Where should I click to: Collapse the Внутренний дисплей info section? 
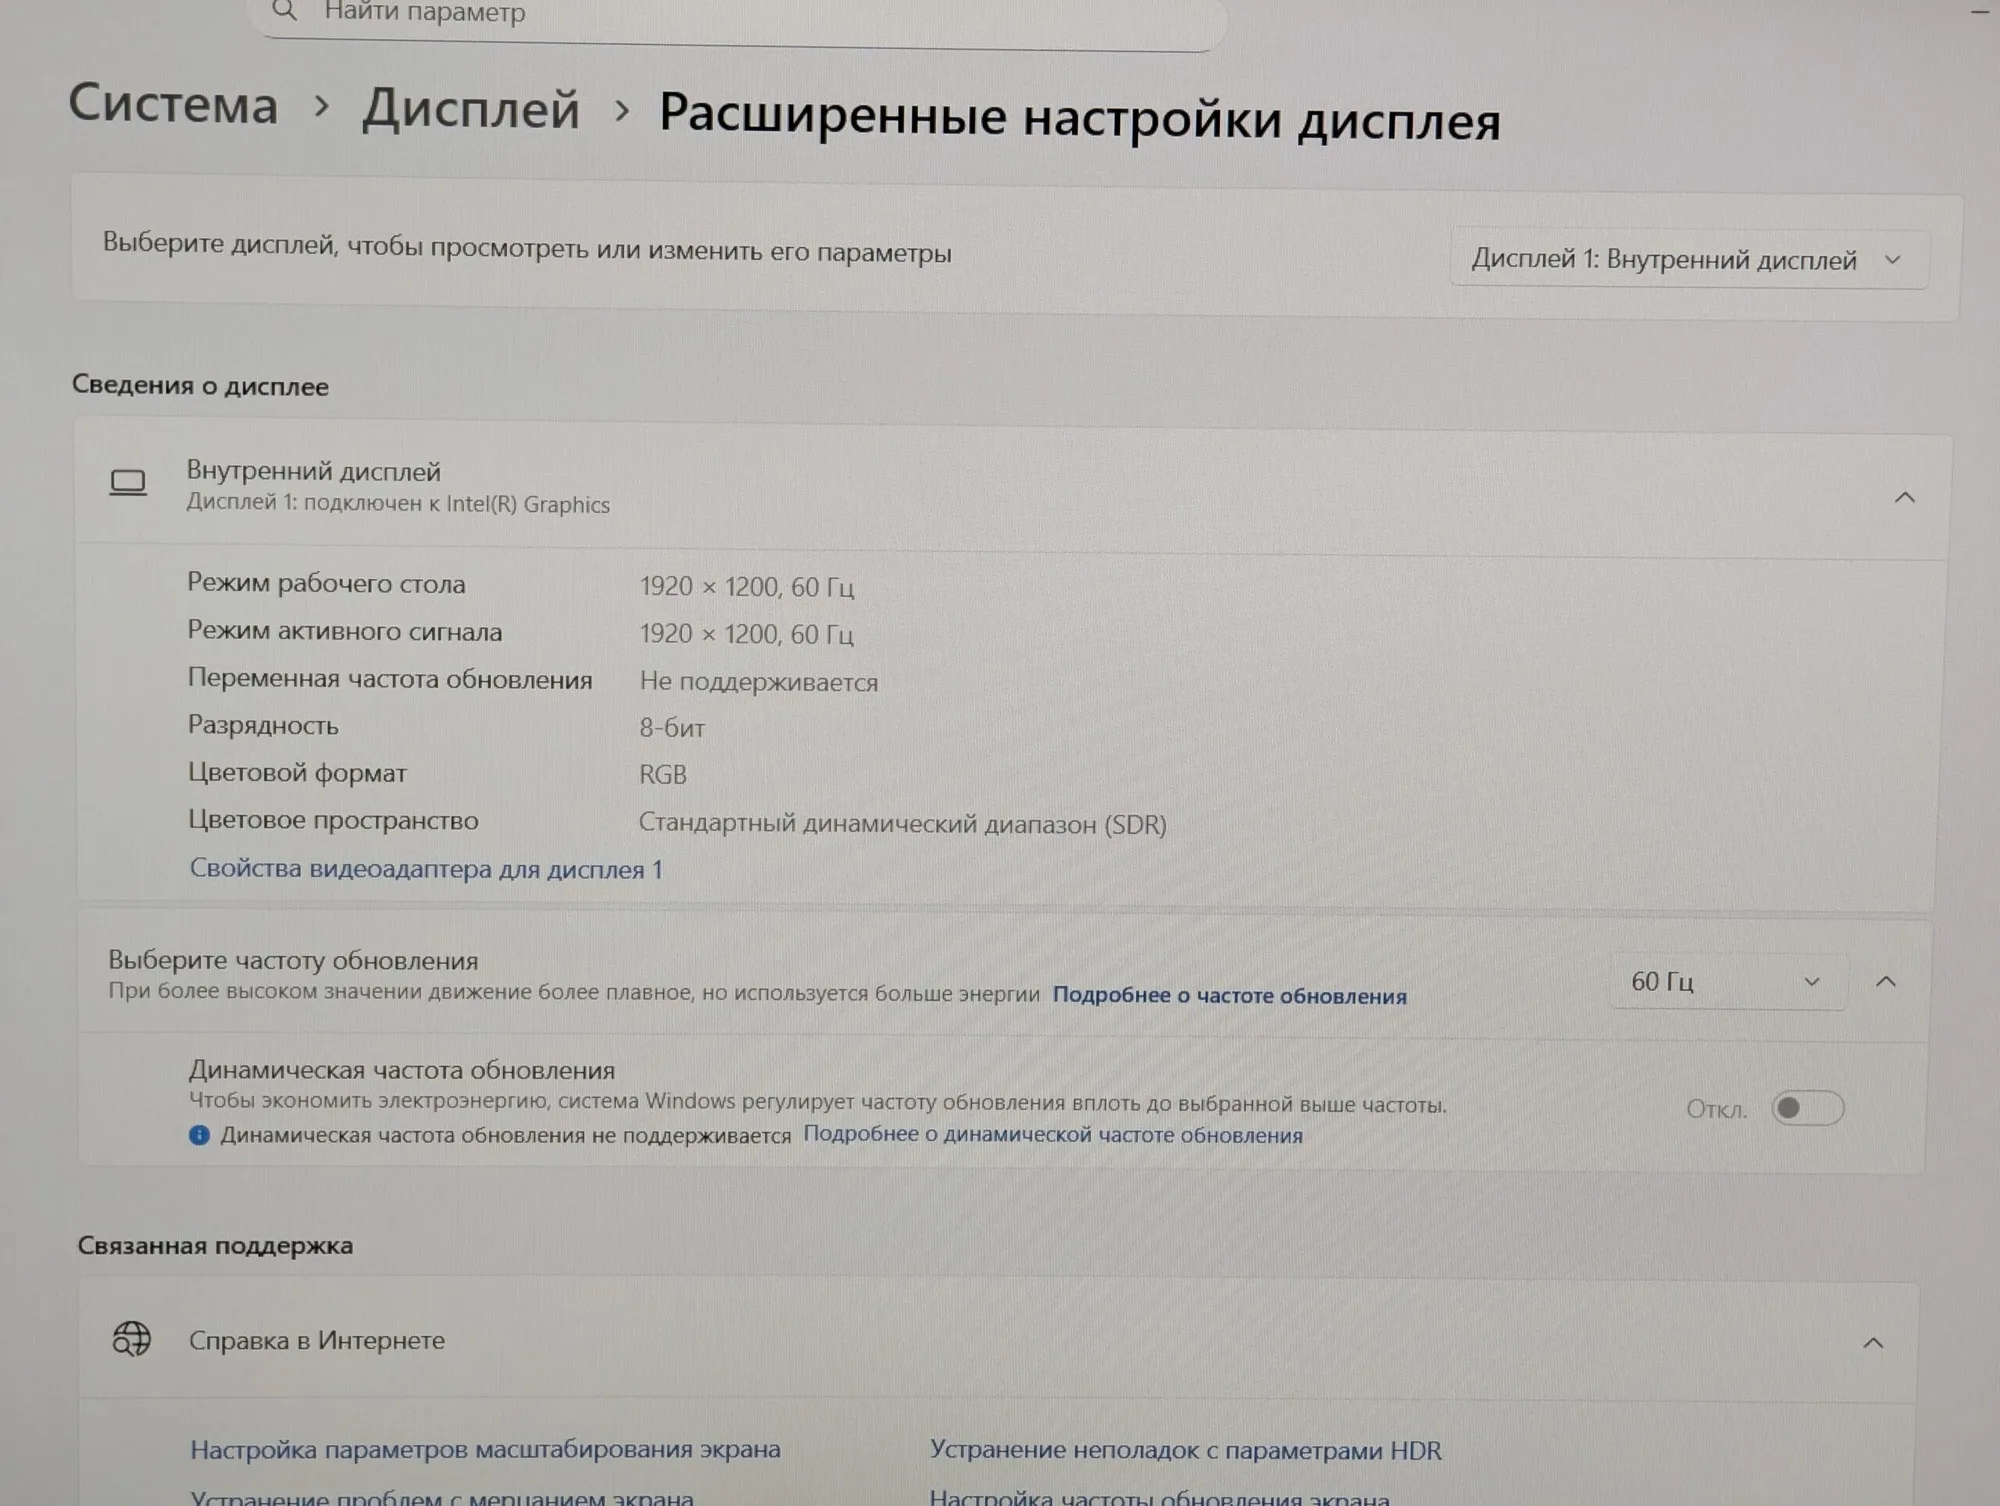pos(1904,497)
